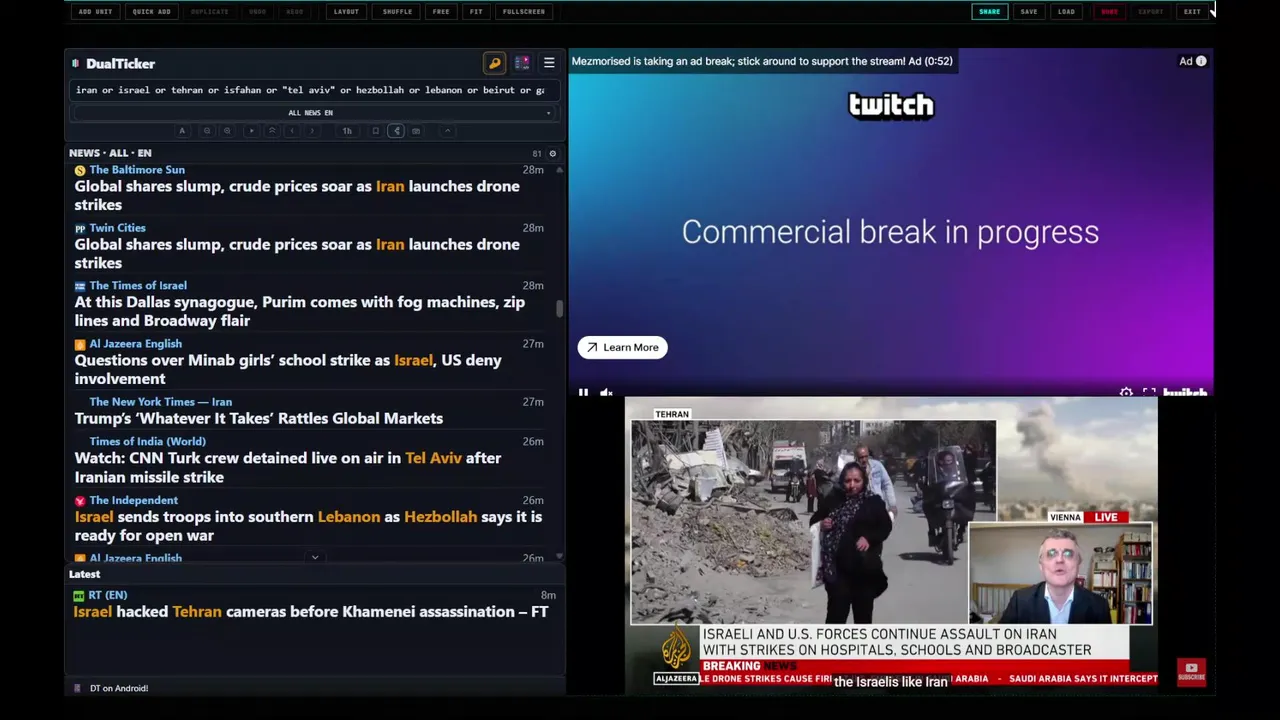Screen dimensions: 1280x720
Task: Go to next item with right chevron
Action: point(312,131)
